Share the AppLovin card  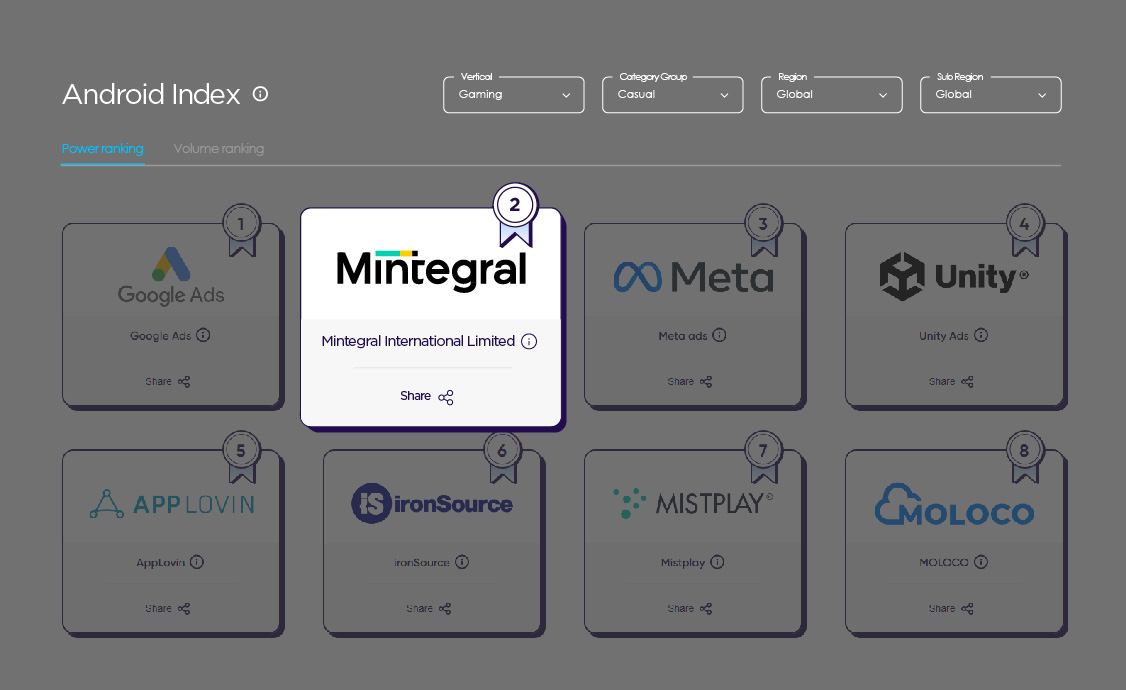pyautogui.click(x=167, y=608)
